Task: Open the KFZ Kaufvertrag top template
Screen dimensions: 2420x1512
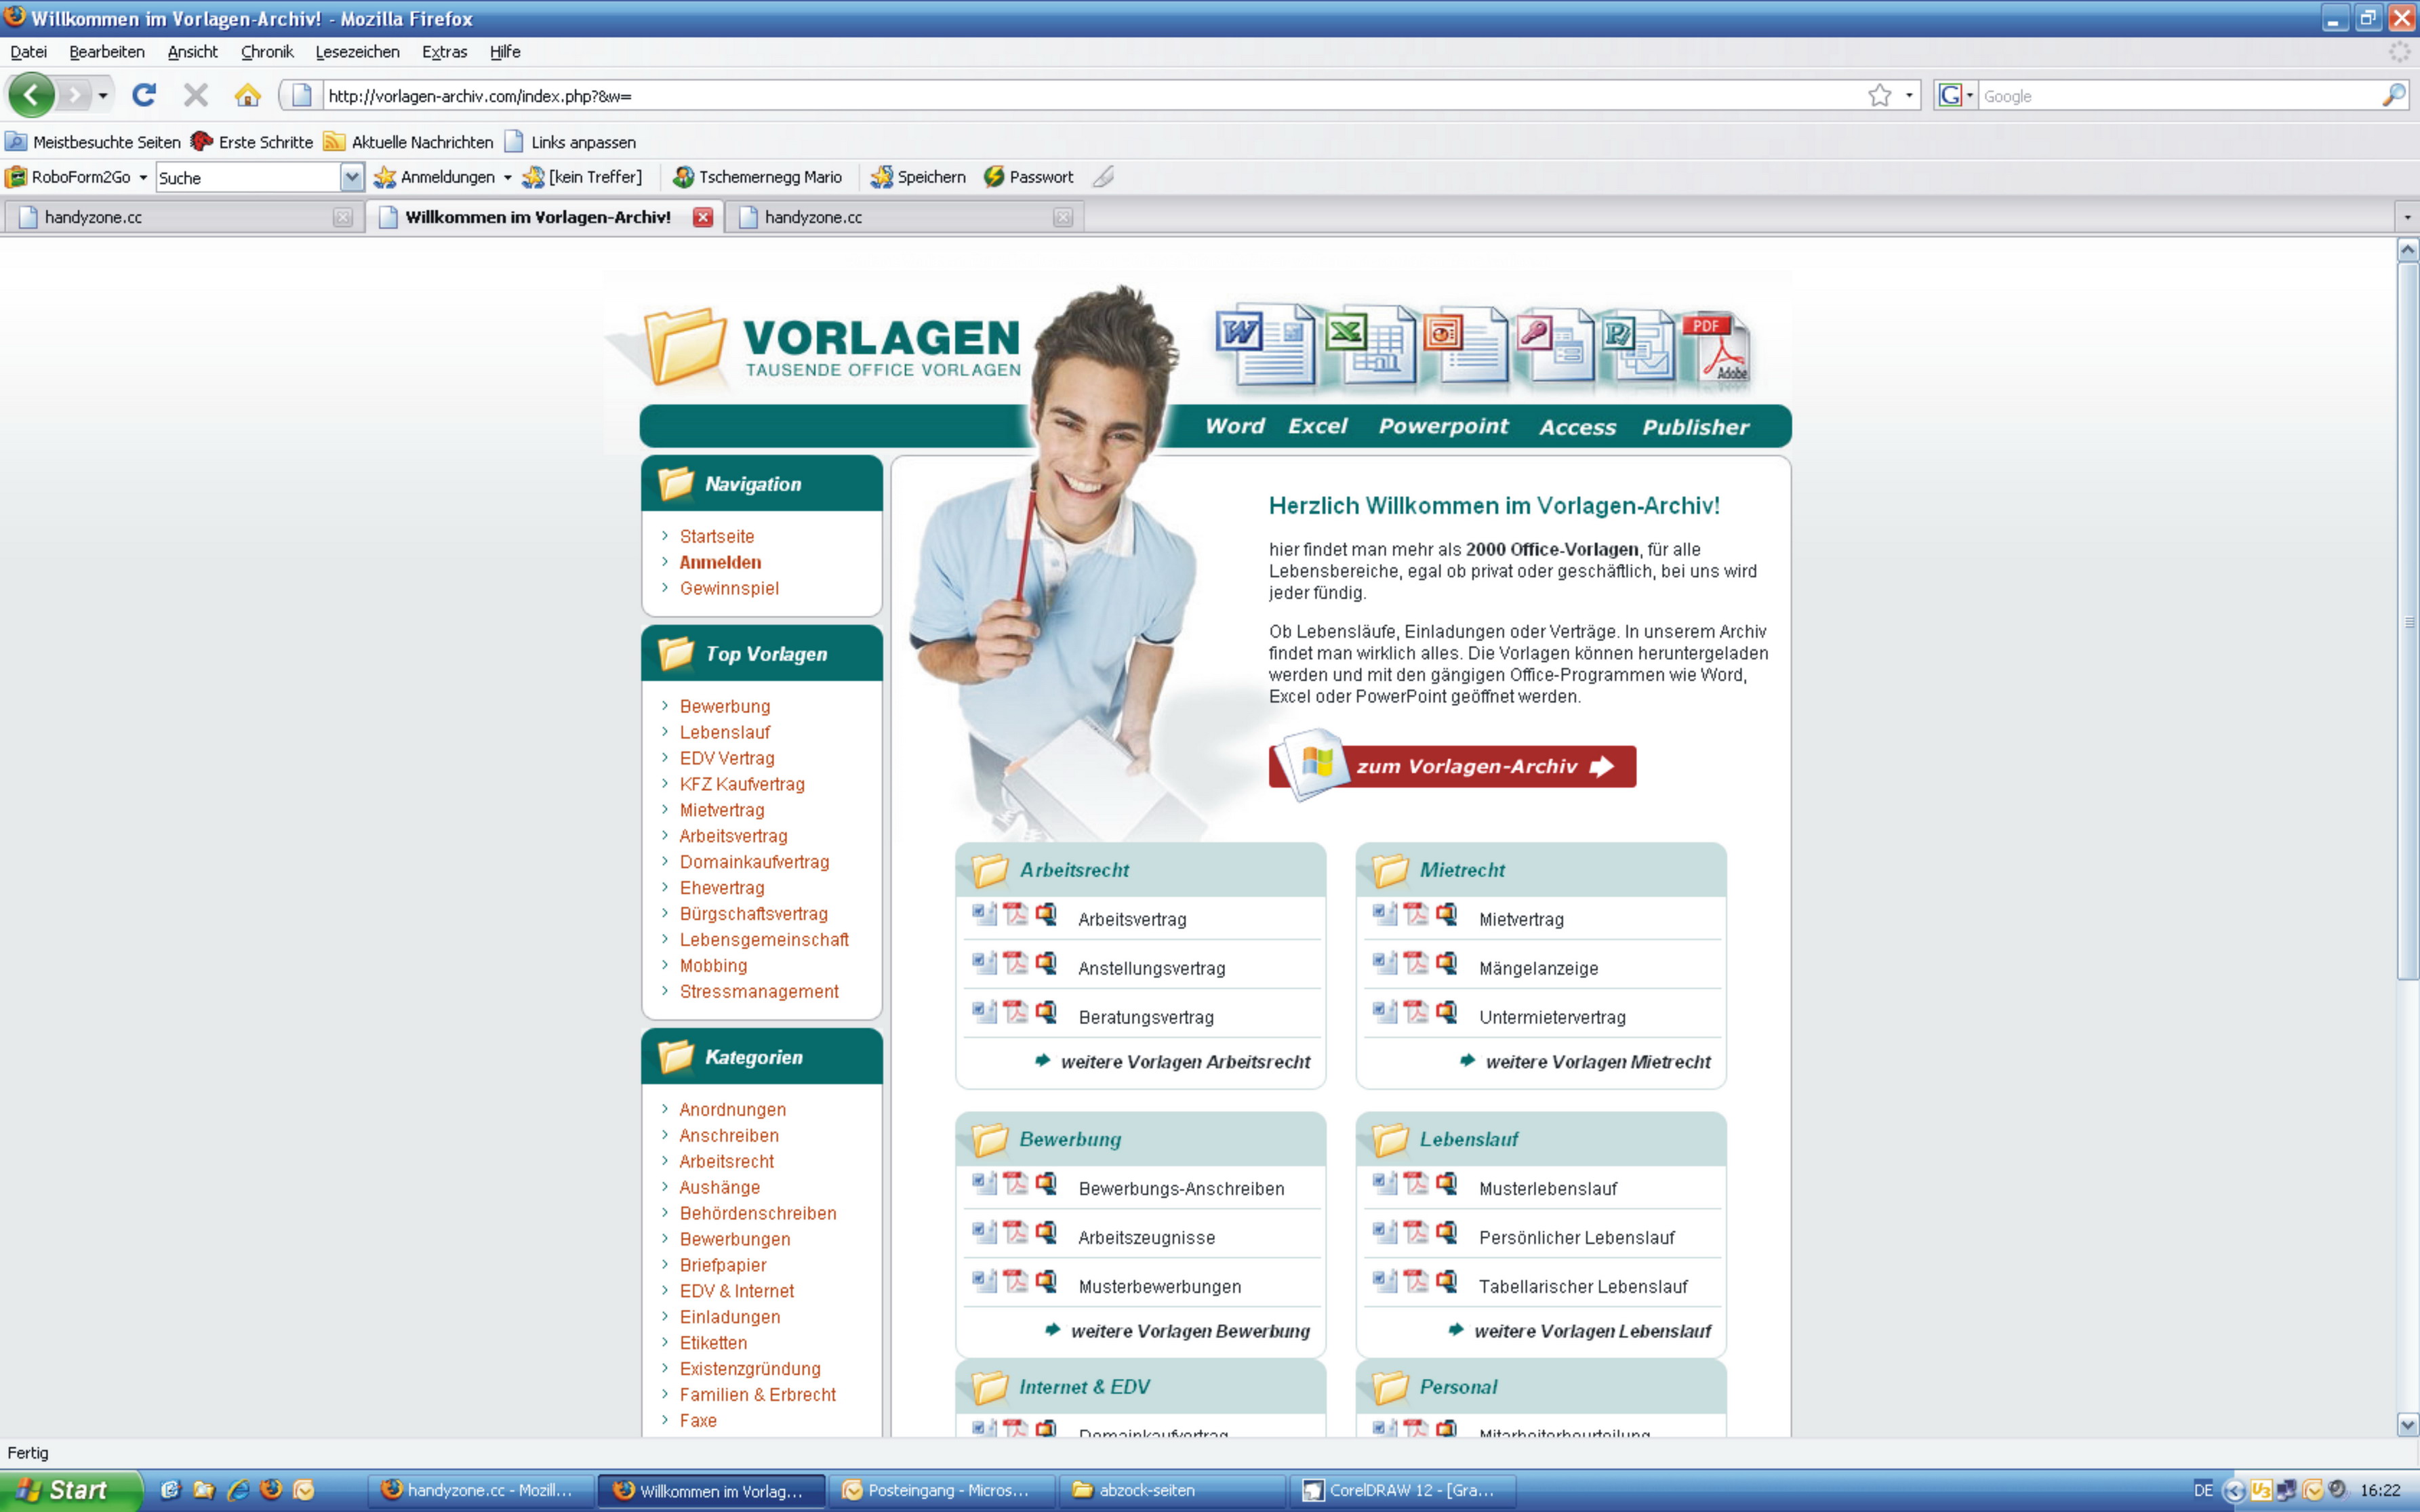Action: click(742, 784)
